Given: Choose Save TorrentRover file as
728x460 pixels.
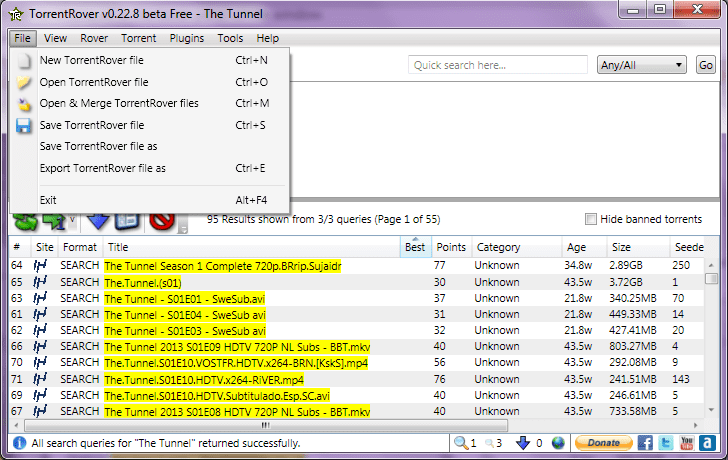Looking at the screenshot, I should point(150,146).
